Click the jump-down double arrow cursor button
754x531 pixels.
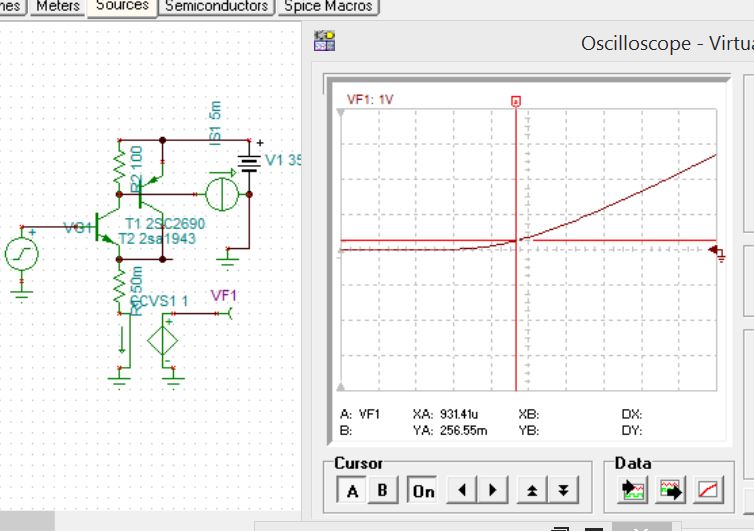coord(563,490)
